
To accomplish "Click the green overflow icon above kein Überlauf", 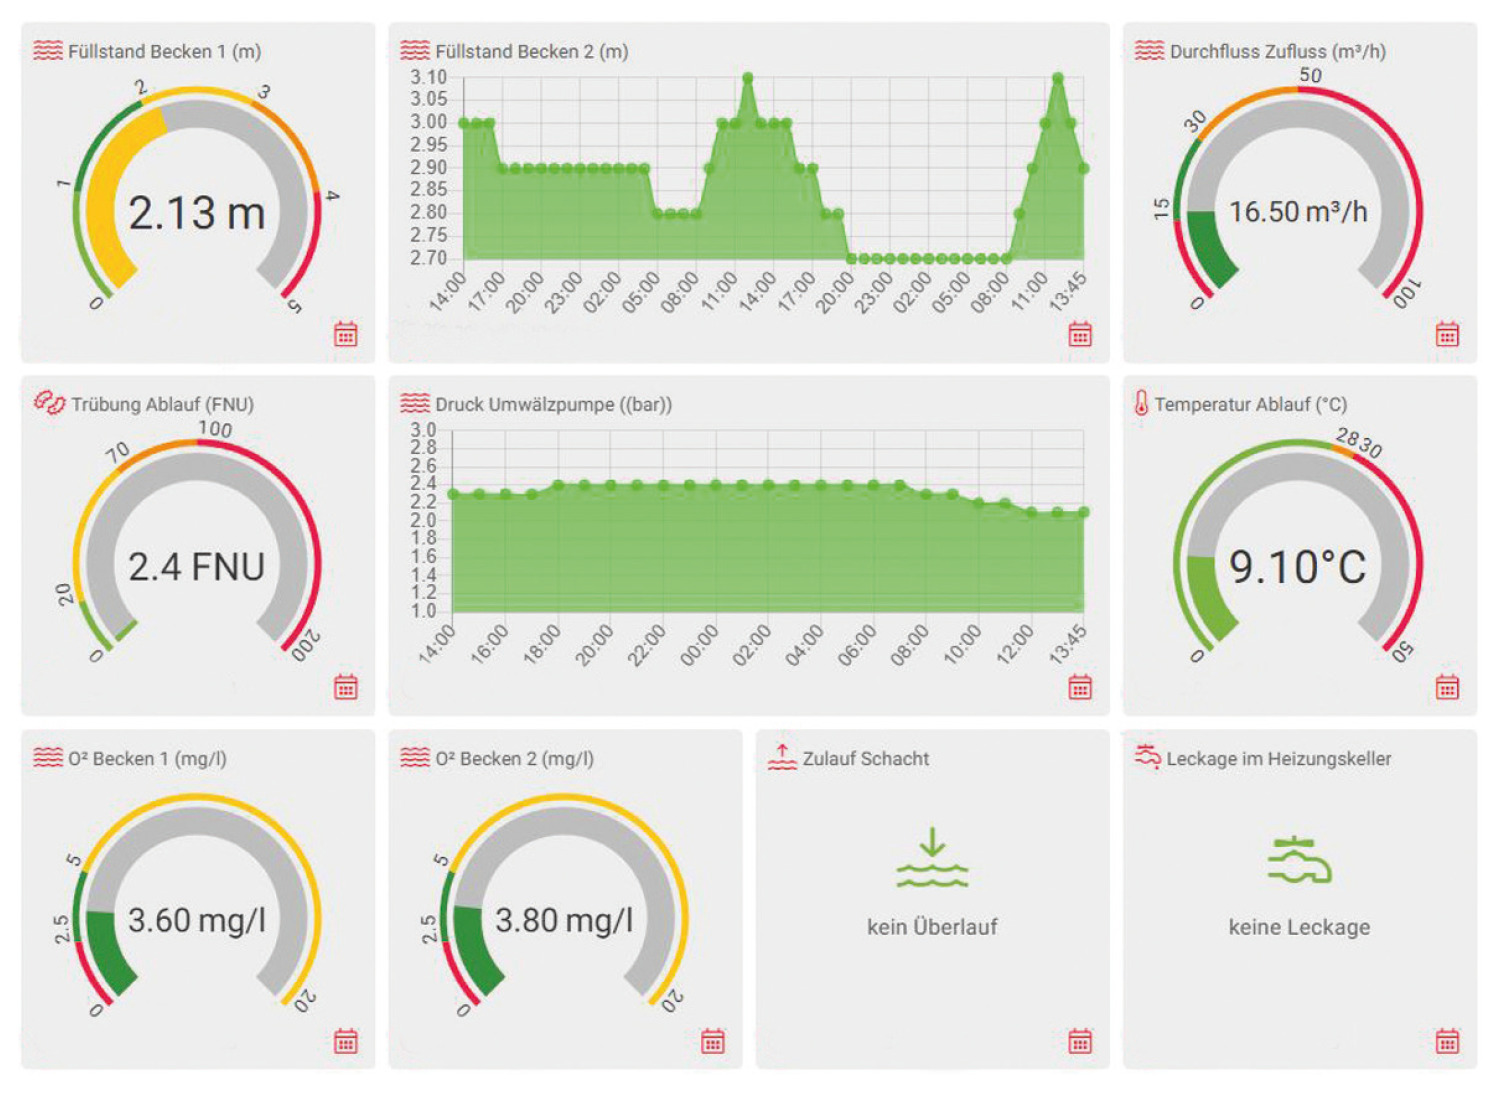I will click(x=932, y=858).
